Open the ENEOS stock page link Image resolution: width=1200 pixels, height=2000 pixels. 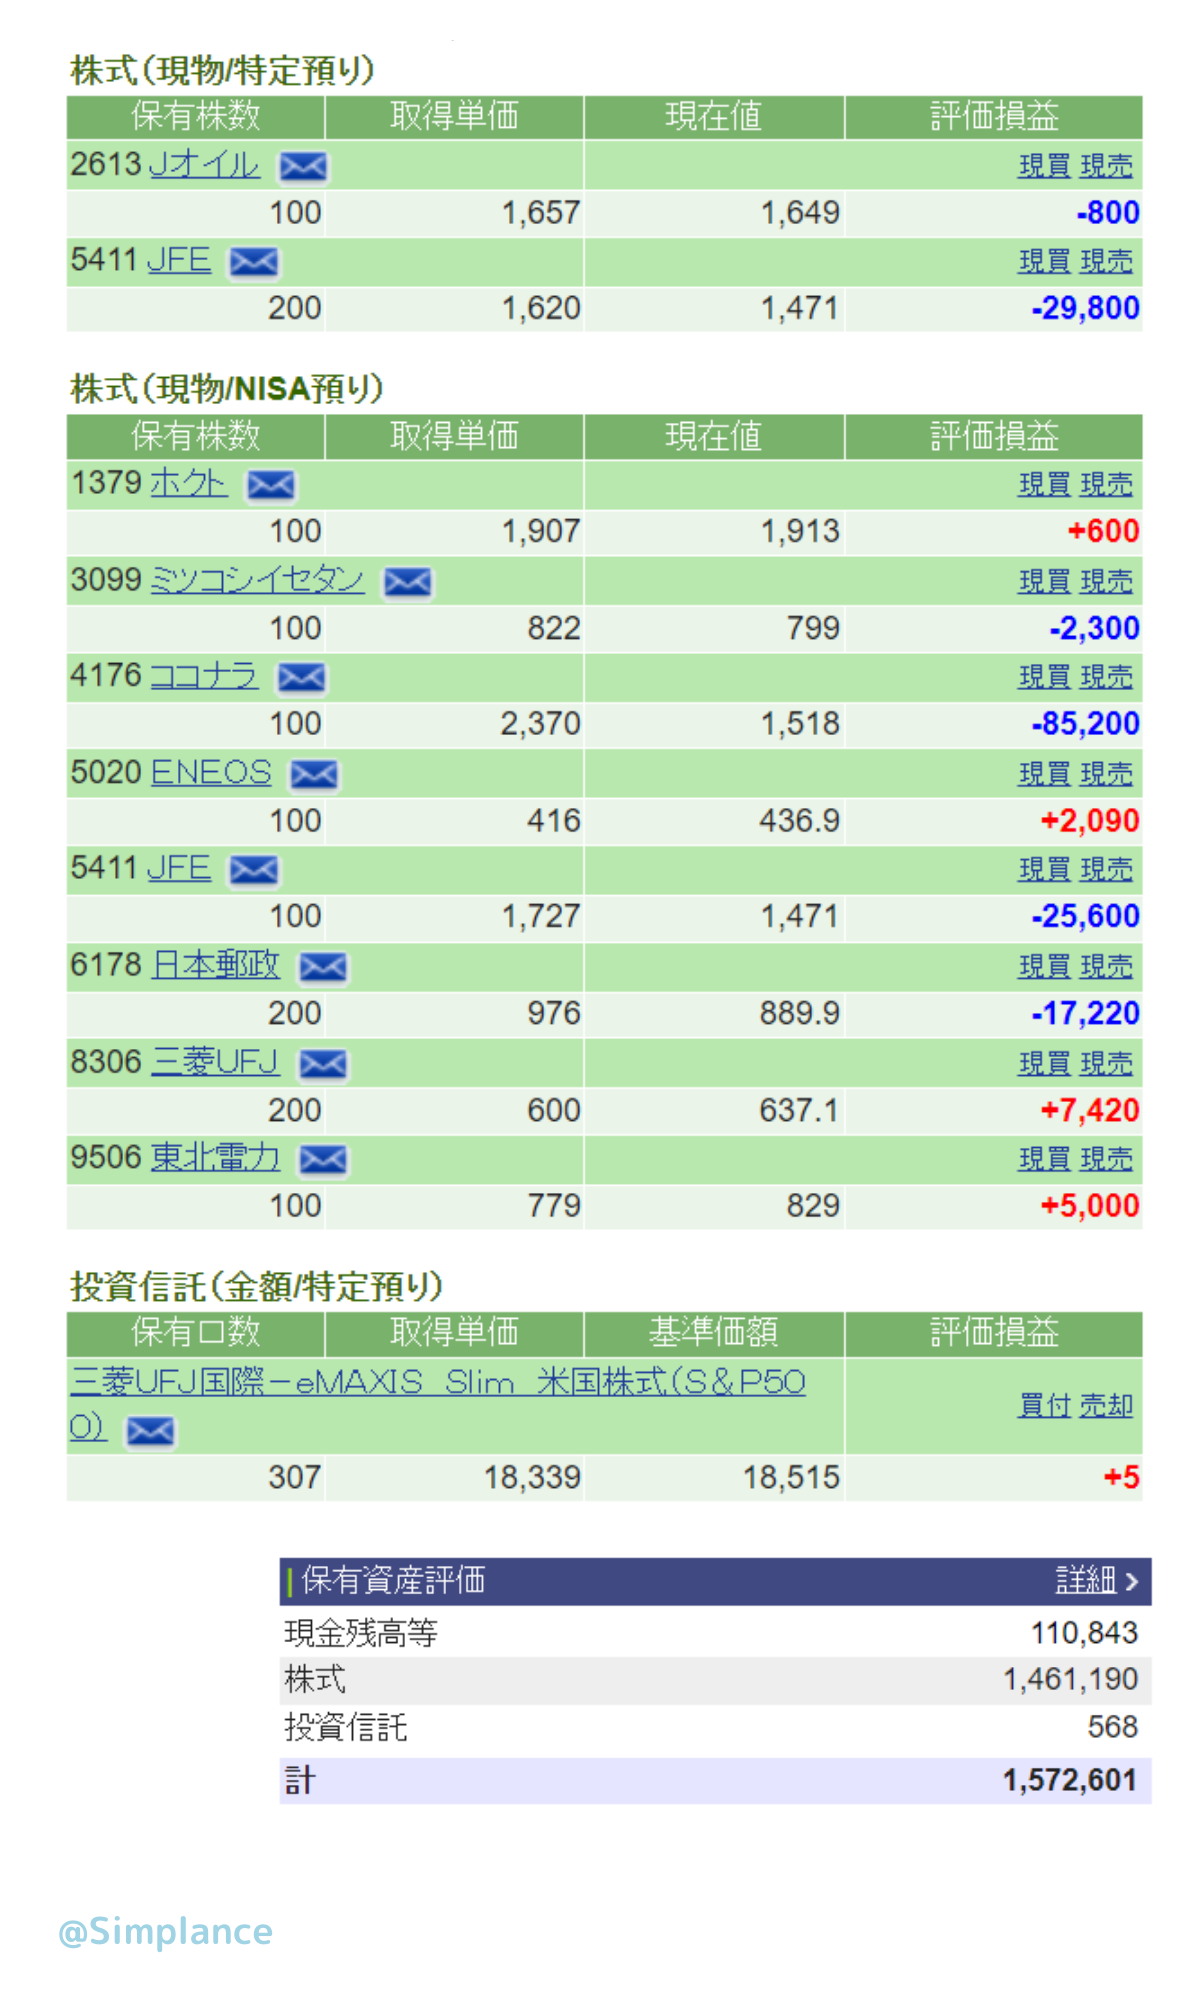click(x=211, y=772)
